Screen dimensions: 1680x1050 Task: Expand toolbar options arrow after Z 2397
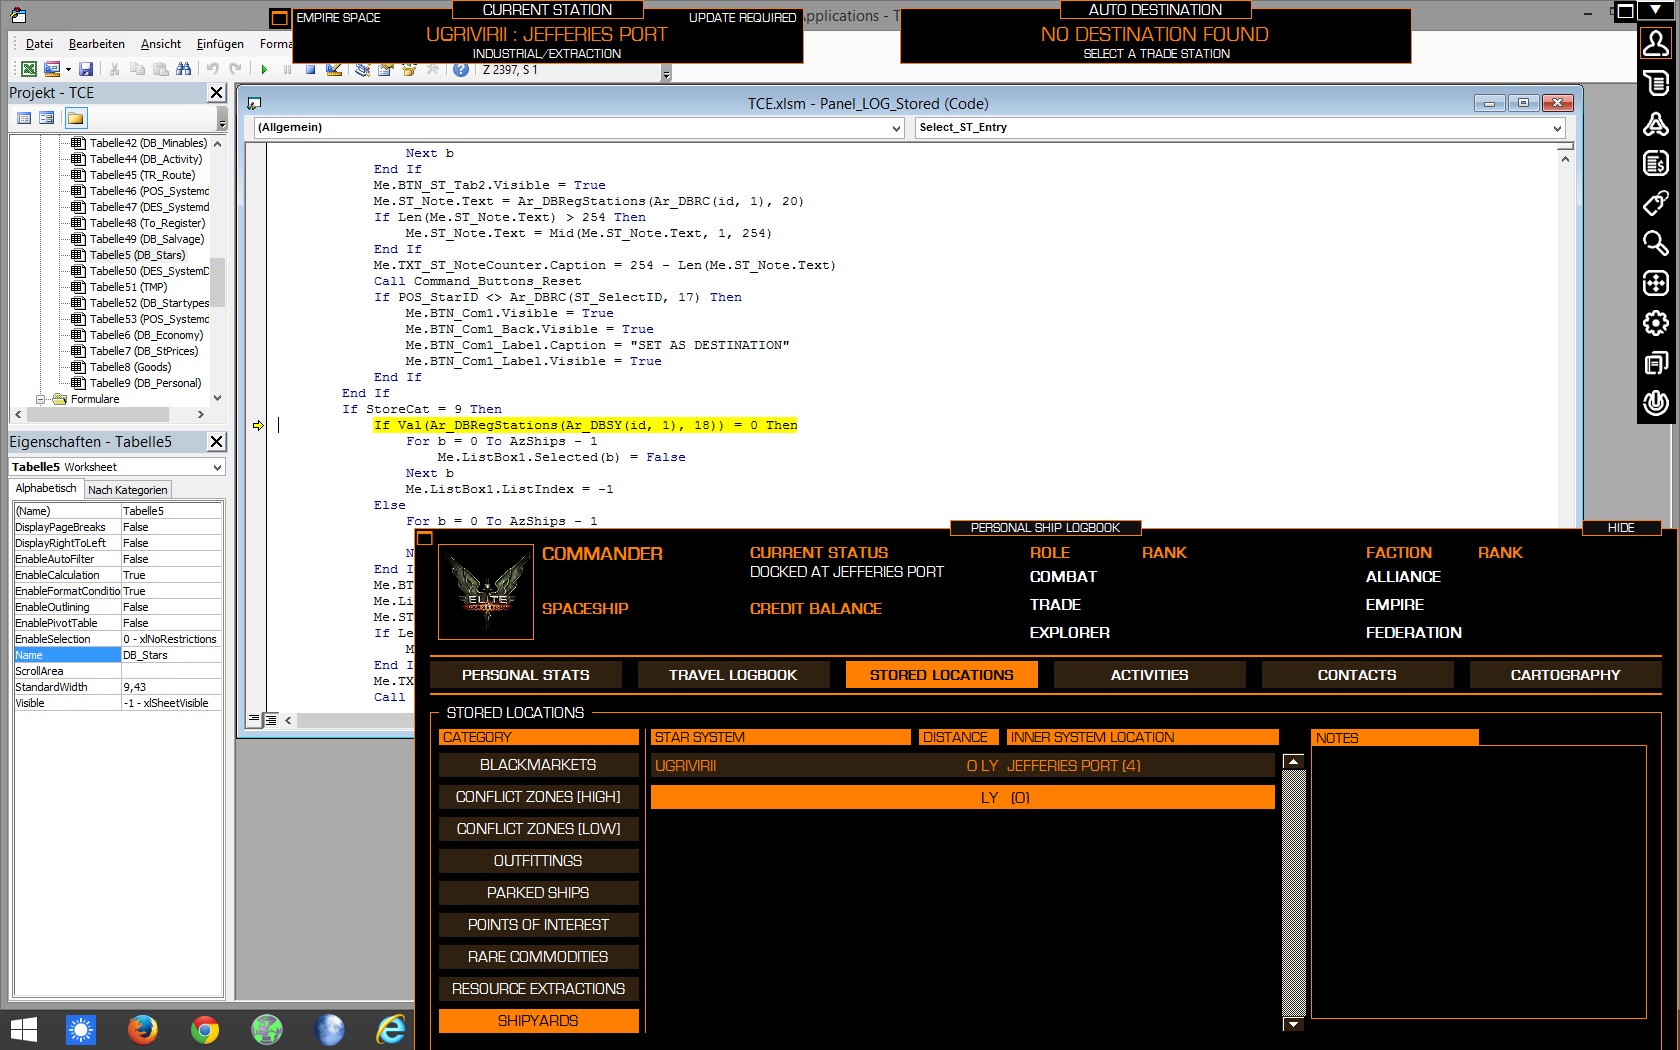(667, 73)
